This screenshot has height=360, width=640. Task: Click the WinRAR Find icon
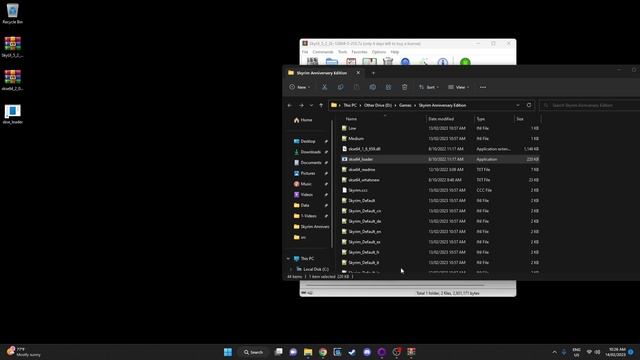pos(405,62)
